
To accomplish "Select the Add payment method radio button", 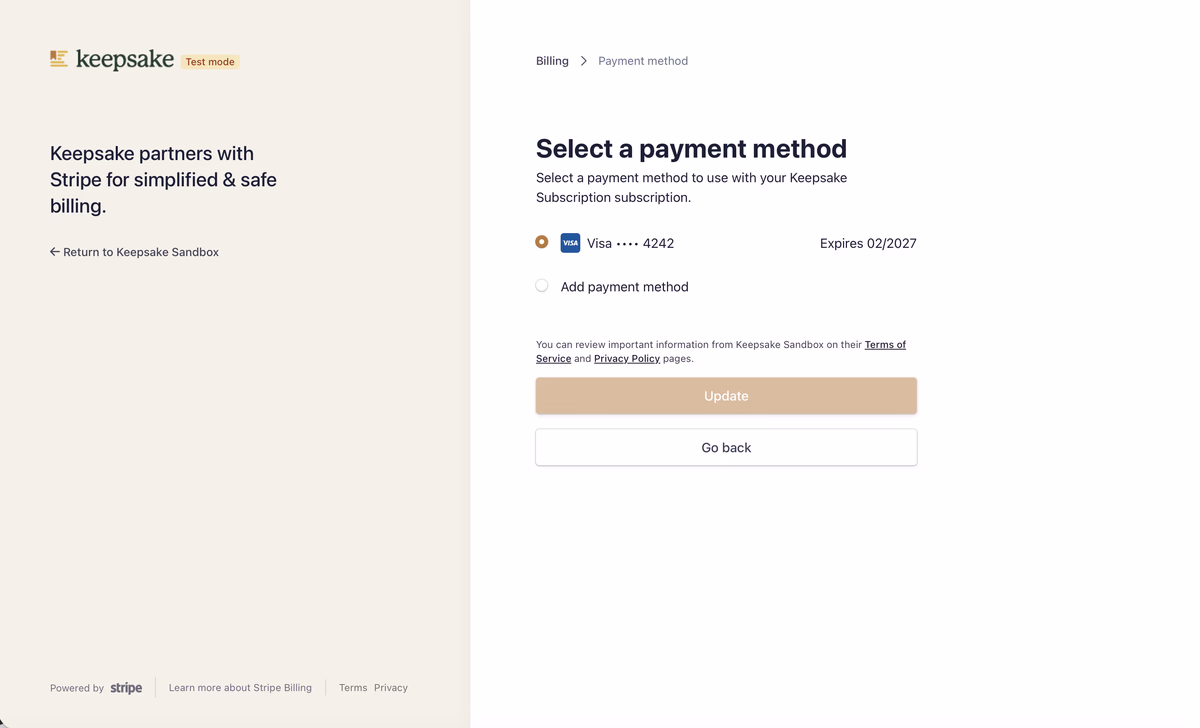I will coord(542,286).
